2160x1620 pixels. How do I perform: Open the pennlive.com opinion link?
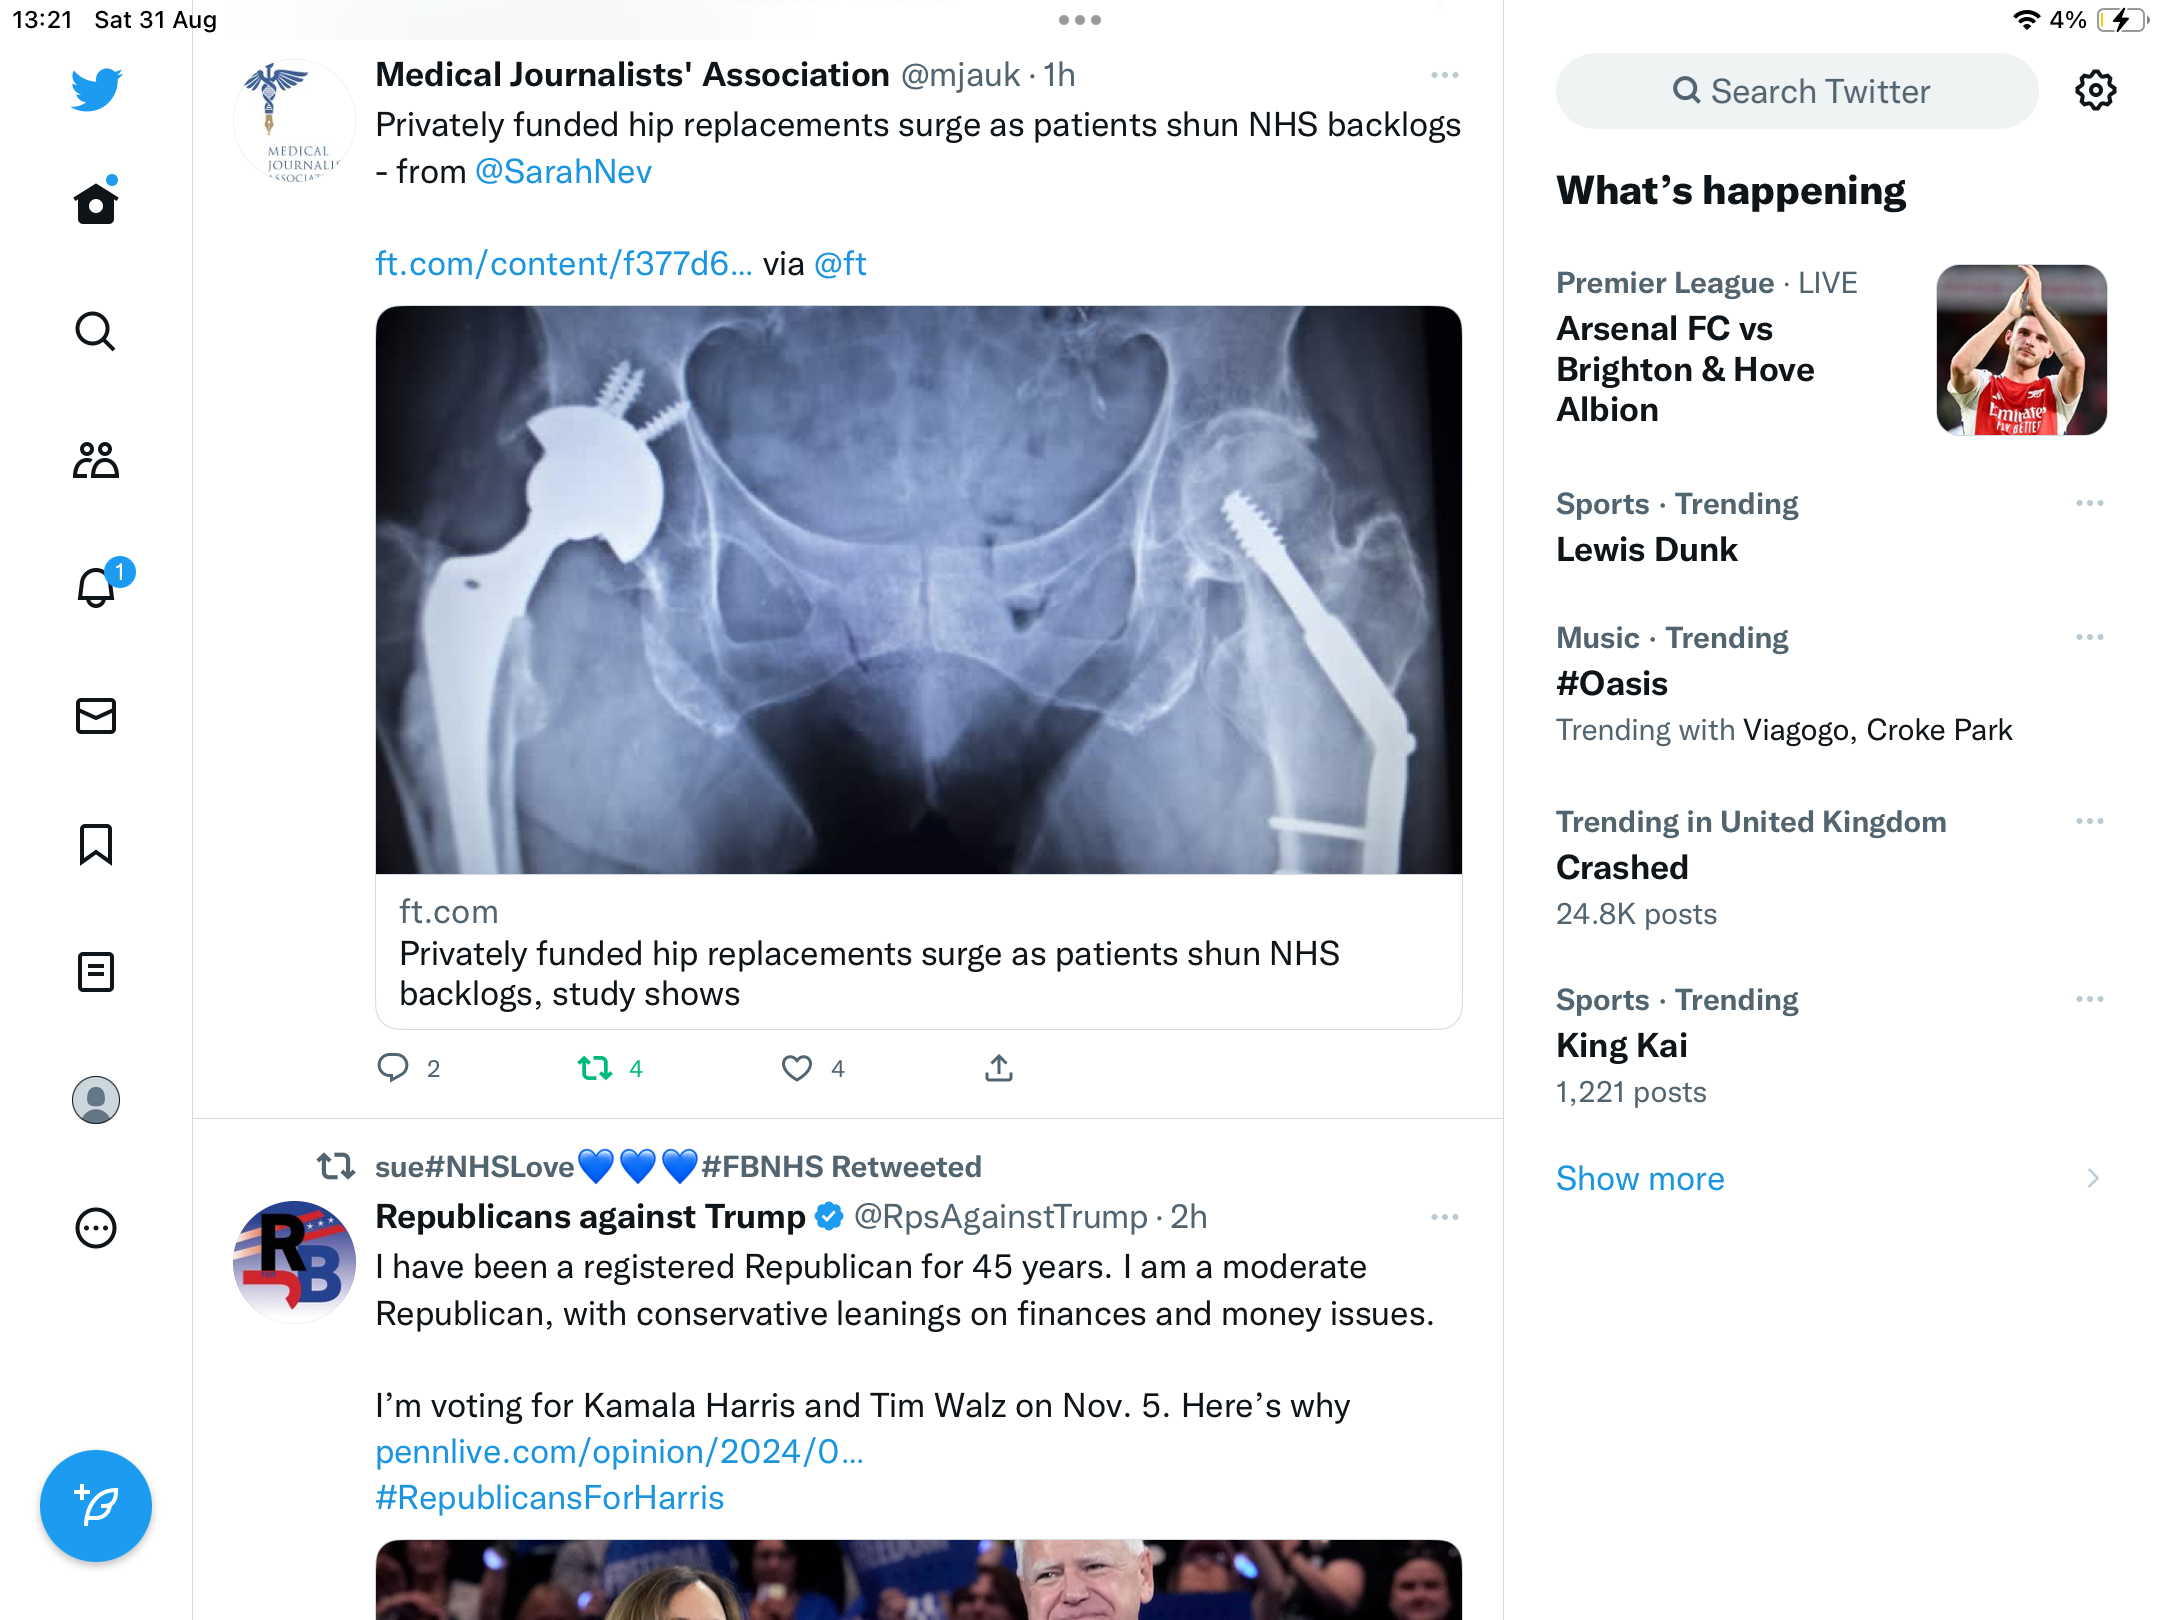[x=619, y=1452]
